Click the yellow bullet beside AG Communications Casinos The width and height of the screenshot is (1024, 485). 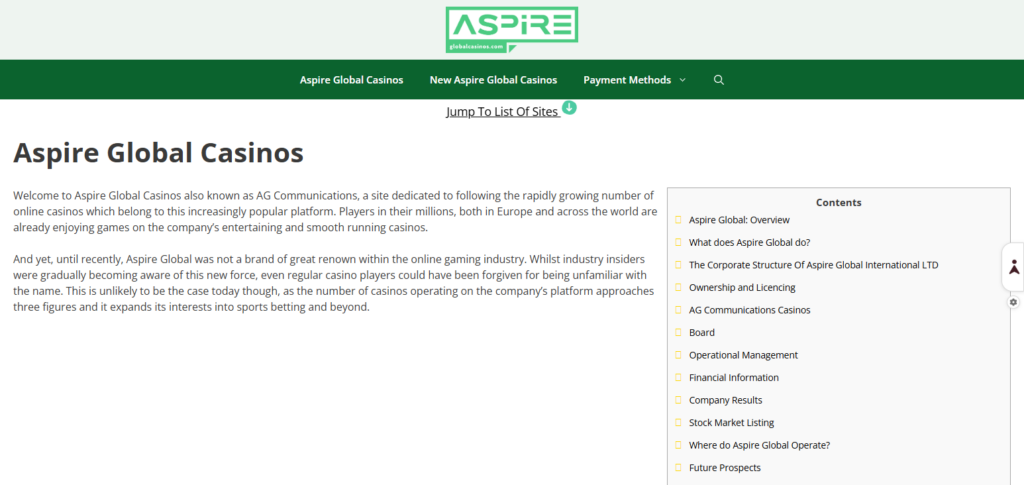point(678,310)
